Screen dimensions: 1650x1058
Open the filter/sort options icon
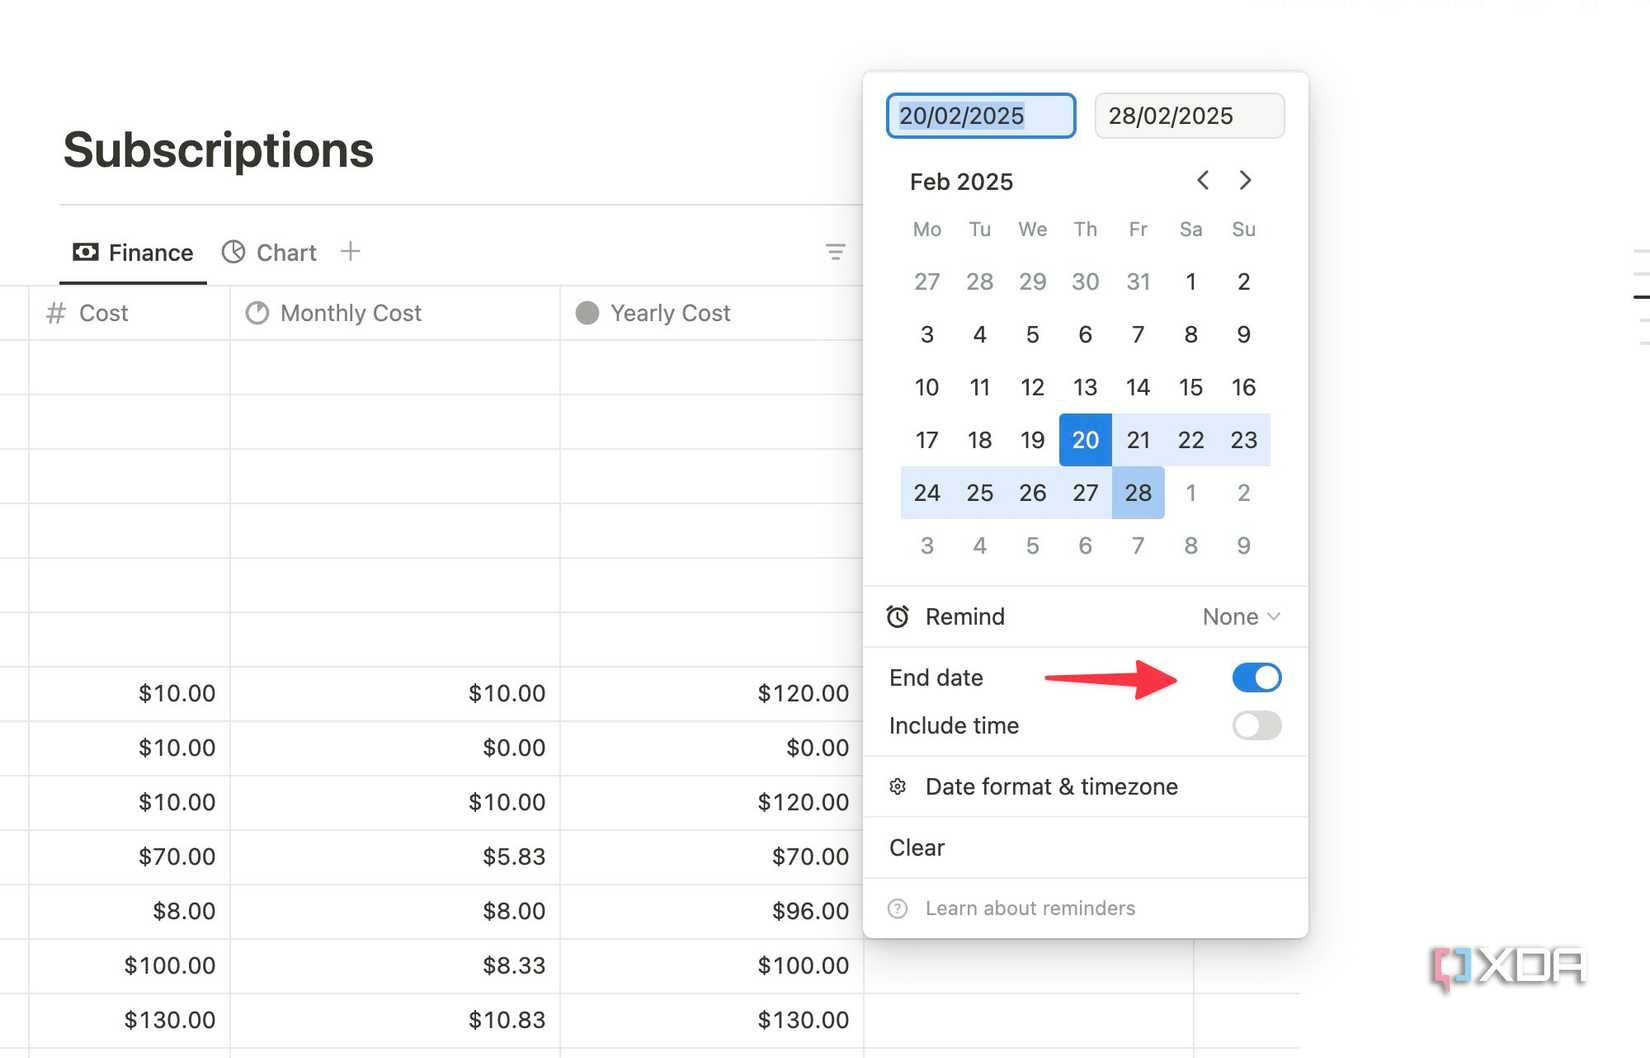pos(835,252)
